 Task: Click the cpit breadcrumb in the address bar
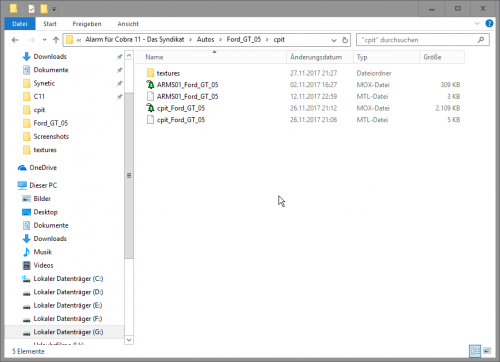279,39
